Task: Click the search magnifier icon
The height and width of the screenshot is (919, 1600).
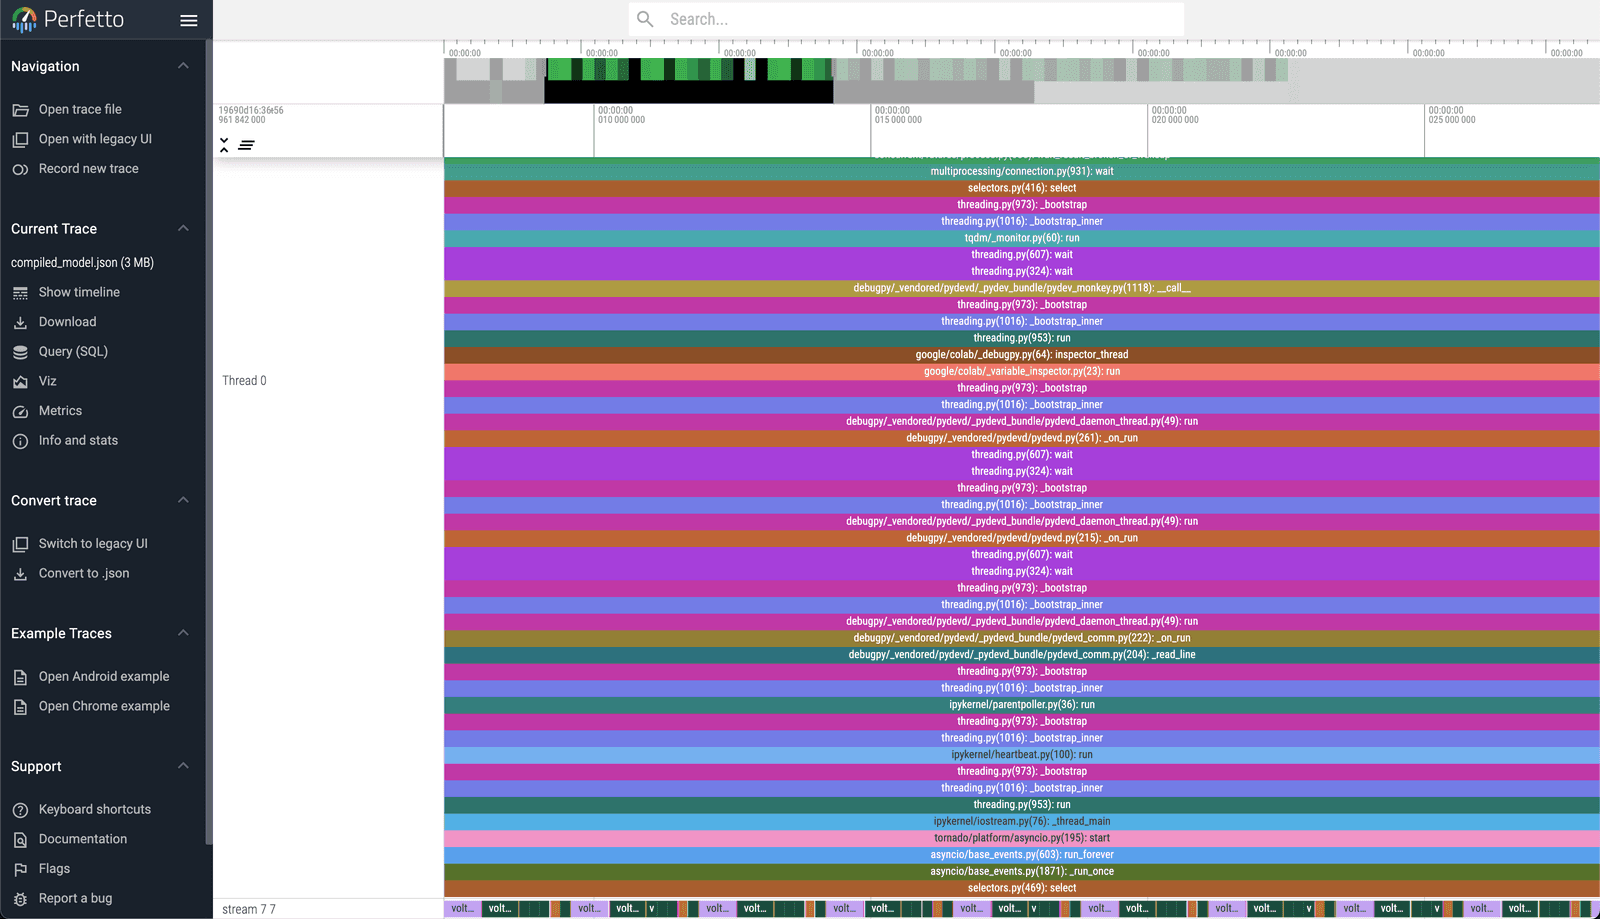Action: tap(646, 19)
